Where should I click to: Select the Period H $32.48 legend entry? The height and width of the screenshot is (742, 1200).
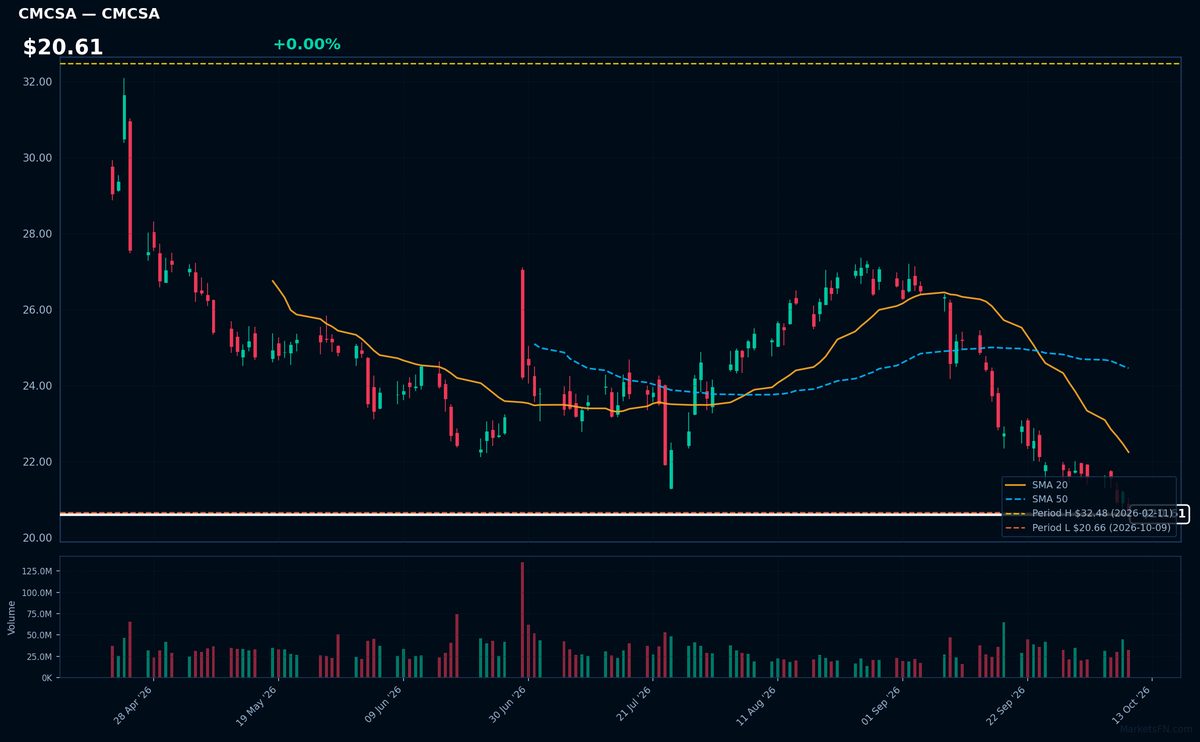1088,513
